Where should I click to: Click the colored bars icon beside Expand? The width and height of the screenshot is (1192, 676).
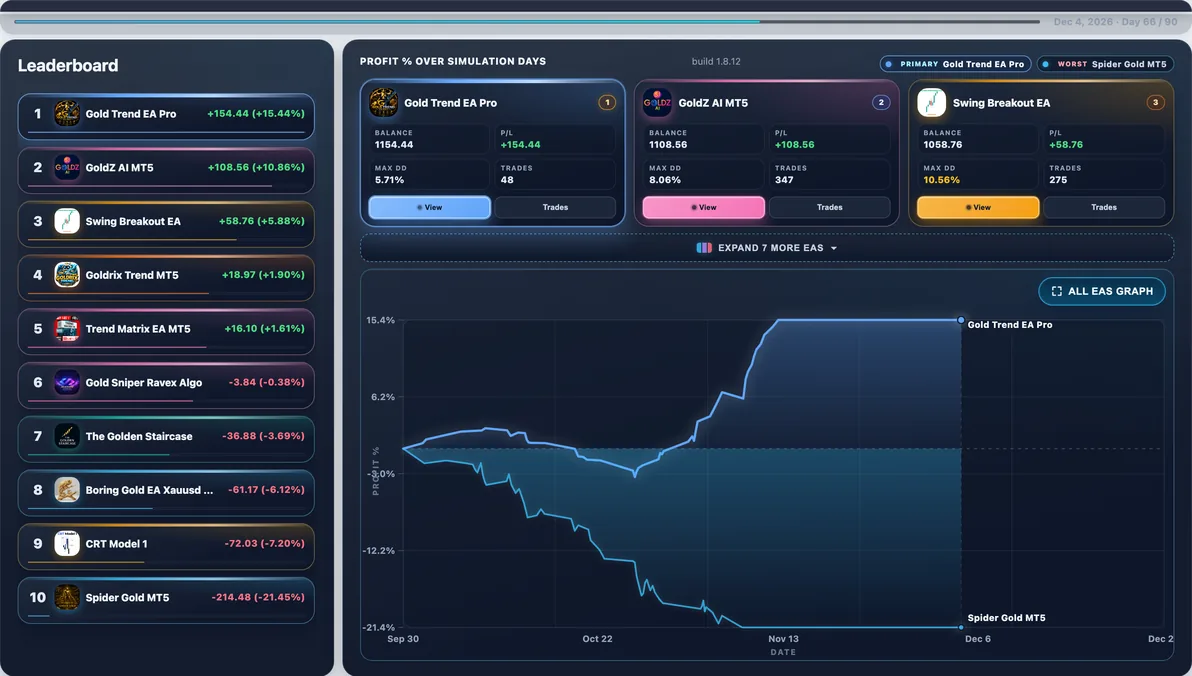tap(704, 248)
